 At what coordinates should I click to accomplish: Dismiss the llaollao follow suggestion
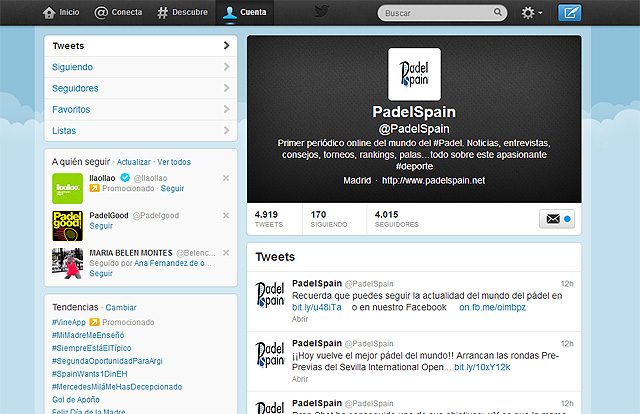[x=226, y=178]
